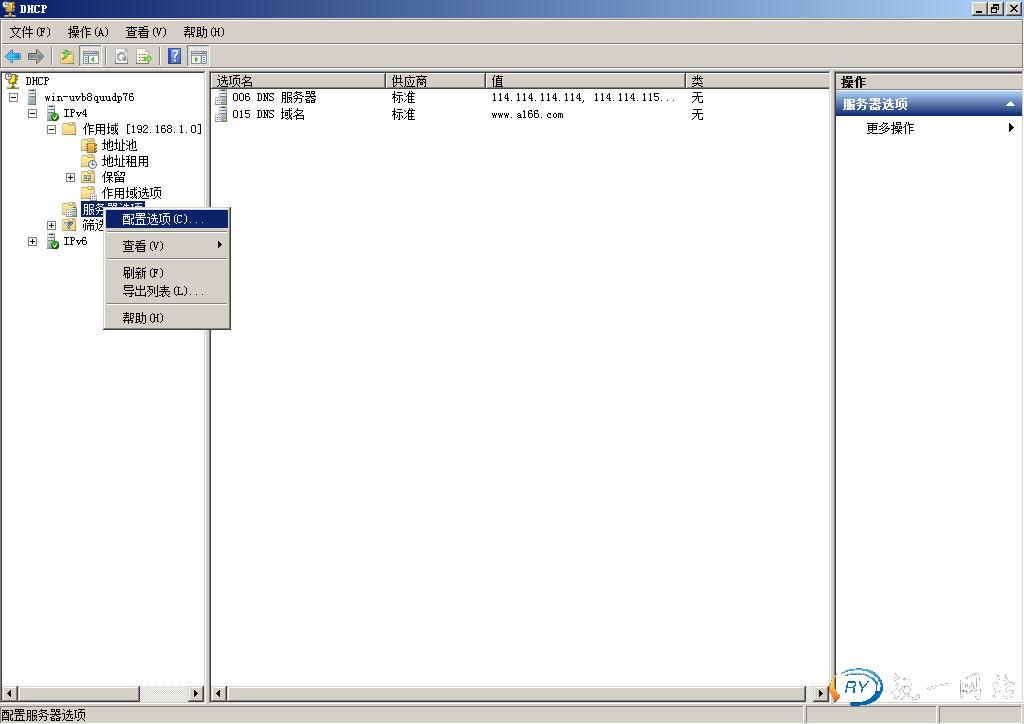
Task: Sort list by the 选项名 column header
Action: 297,81
